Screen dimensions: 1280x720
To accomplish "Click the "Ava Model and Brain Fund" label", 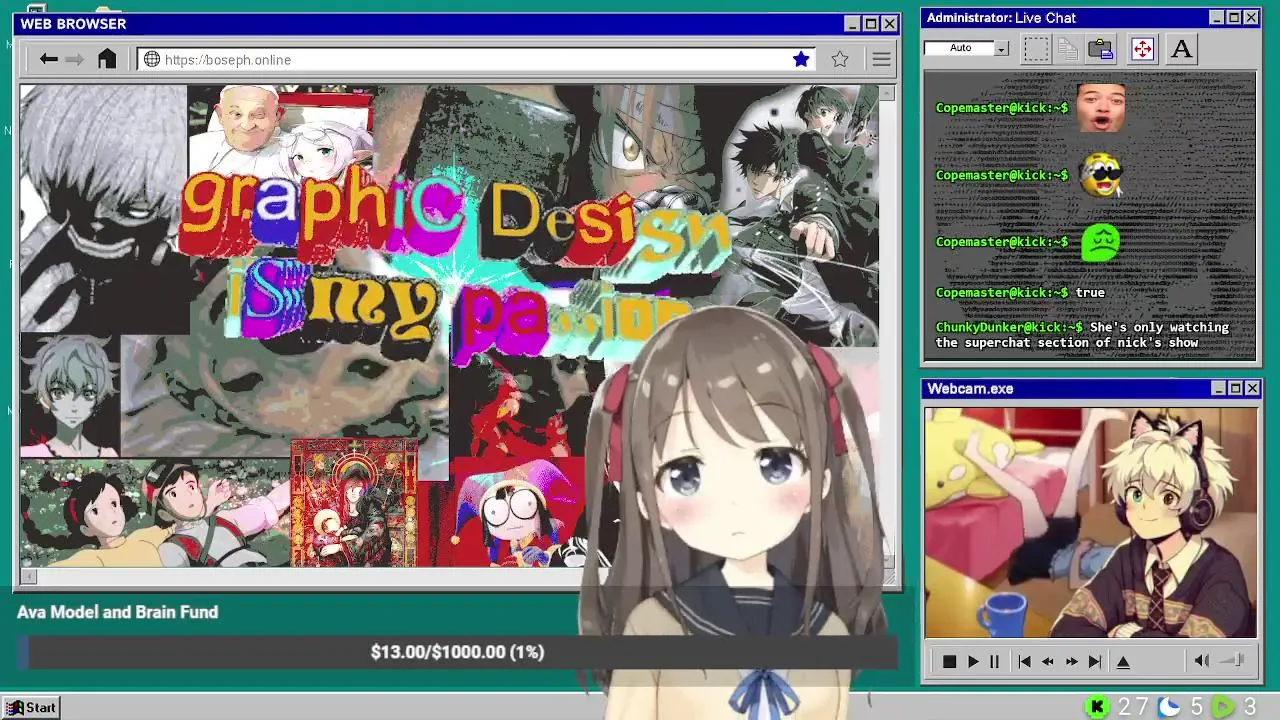I will (117, 612).
